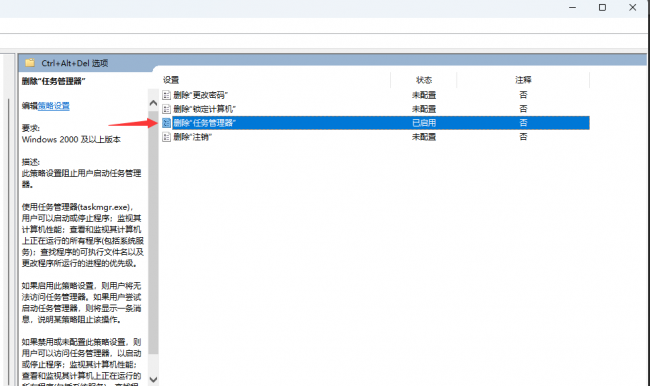Click the description pane scroll up arrow

(153, 103)
